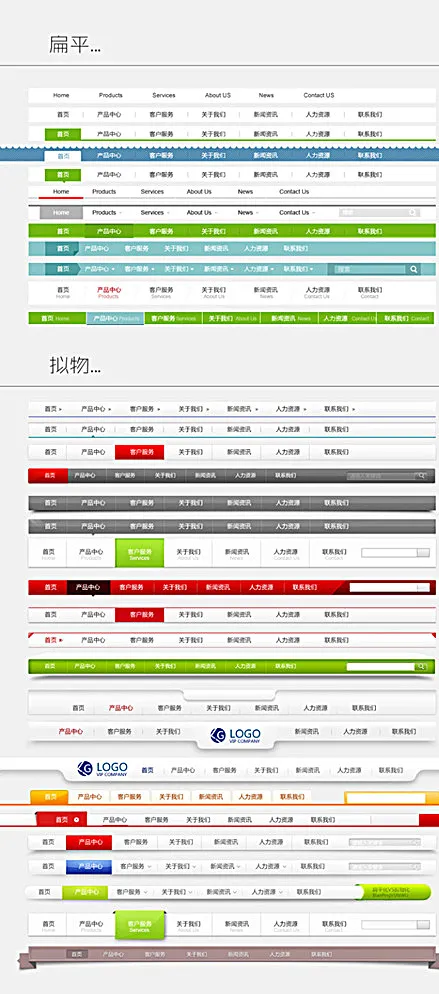Click circle icon on red 首页 tab
This screenshot has width=439, height=994.
77,820
